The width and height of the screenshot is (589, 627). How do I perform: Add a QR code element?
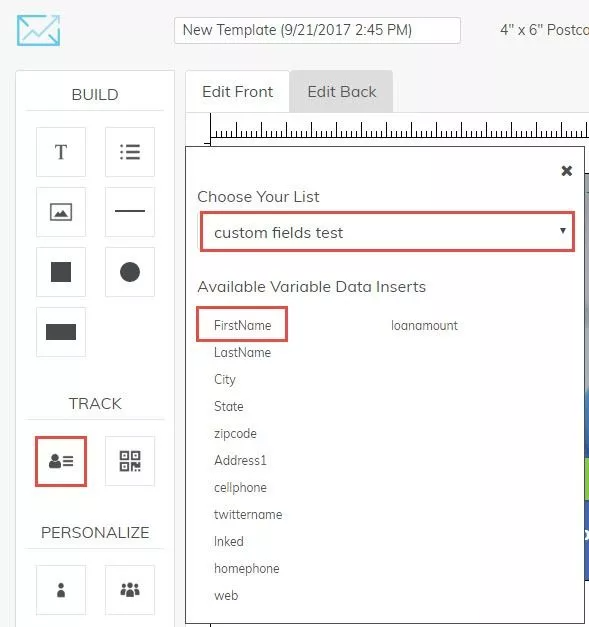130,461
